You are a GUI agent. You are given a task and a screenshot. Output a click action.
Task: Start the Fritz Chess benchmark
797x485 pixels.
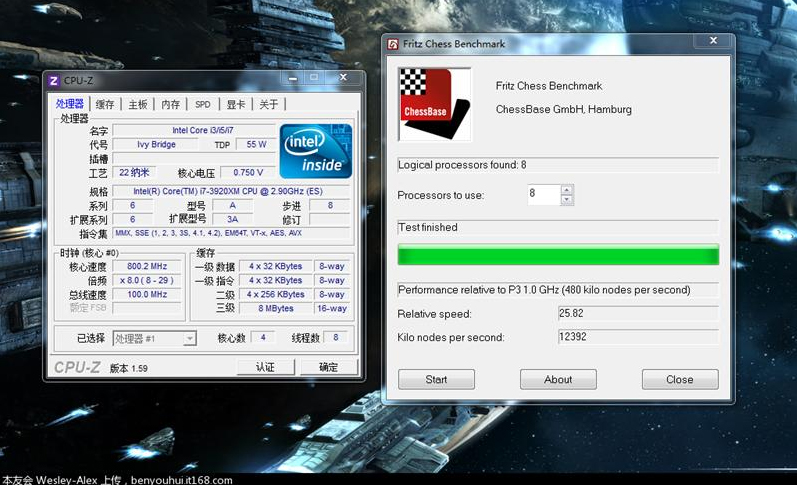pyautogui.click(x=436, y=379)
